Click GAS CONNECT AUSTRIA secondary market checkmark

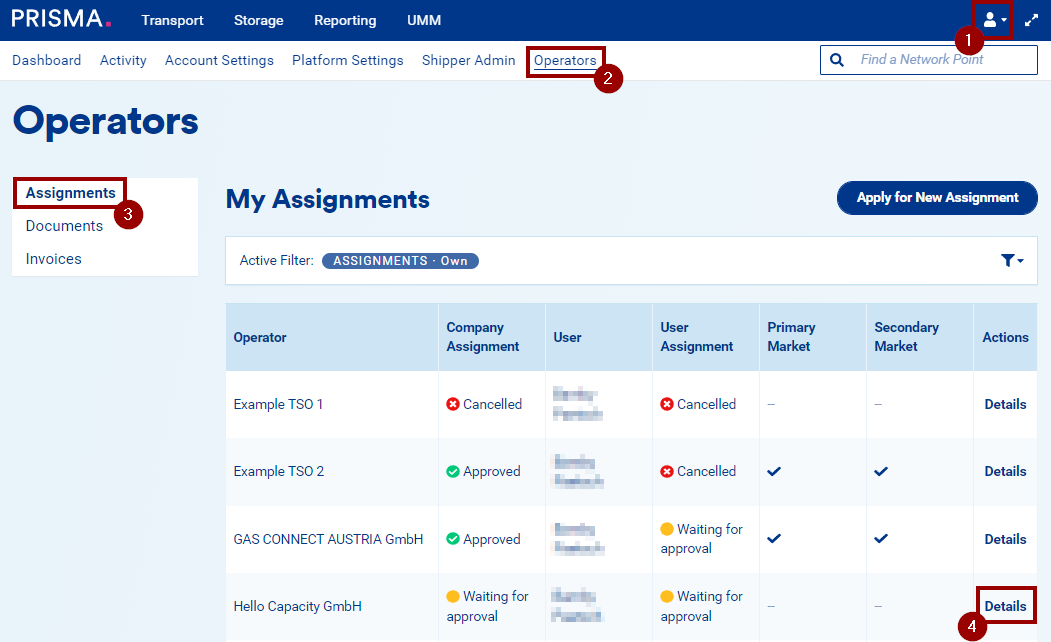click(x=881, y=538)
